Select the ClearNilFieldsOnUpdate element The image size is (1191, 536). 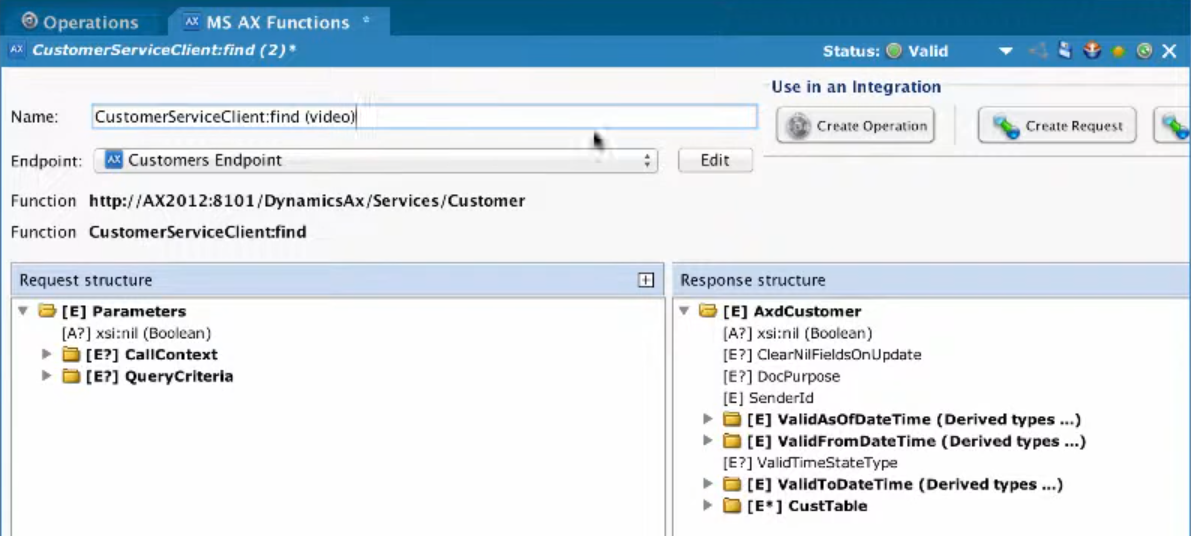click(x=823, y=355)
